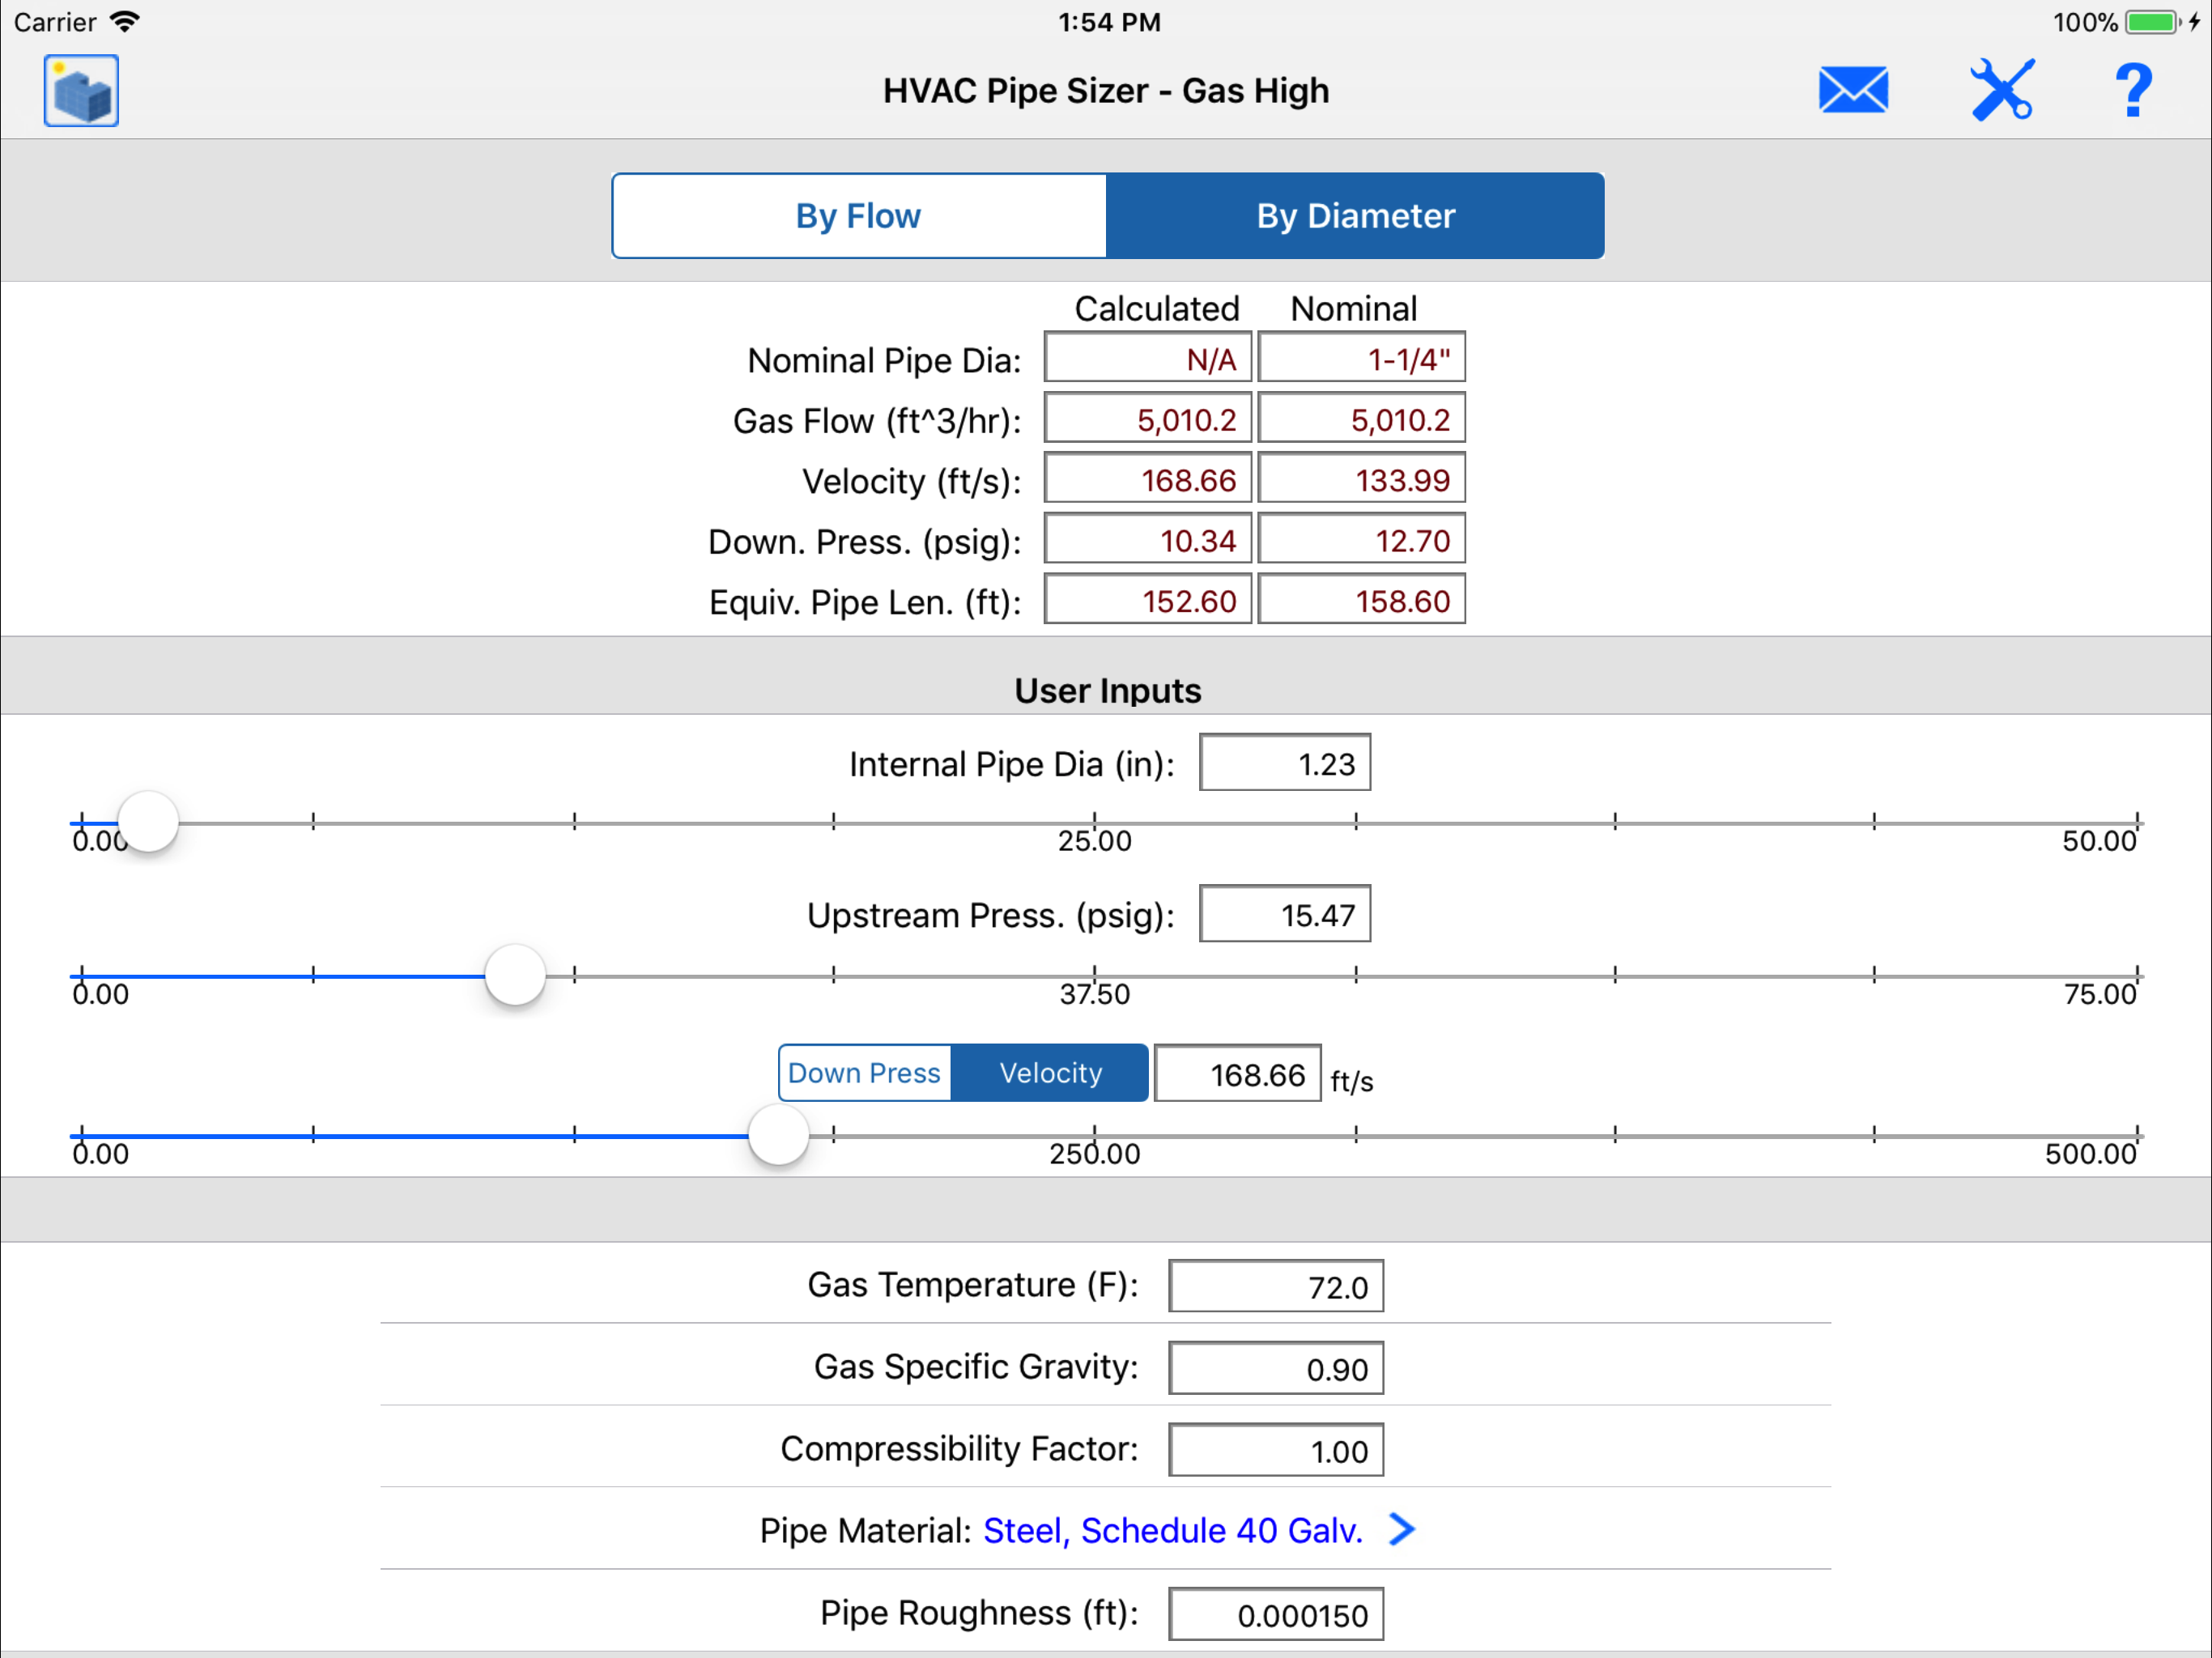Toggle the Down Press mode segment
Viewport: 2212px width, 1658px height.
coord(864,1073)
